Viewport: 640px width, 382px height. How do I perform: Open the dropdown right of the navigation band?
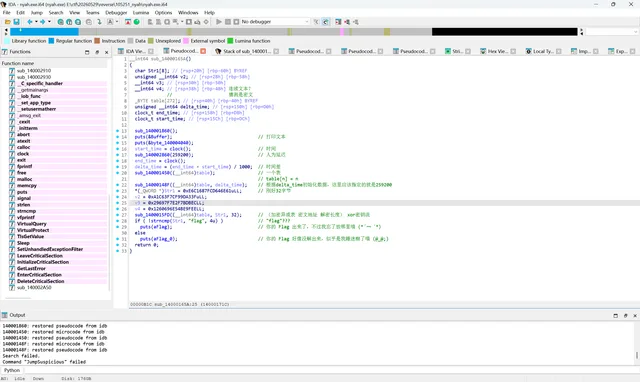pyautogui.click(x=636, y=32)
